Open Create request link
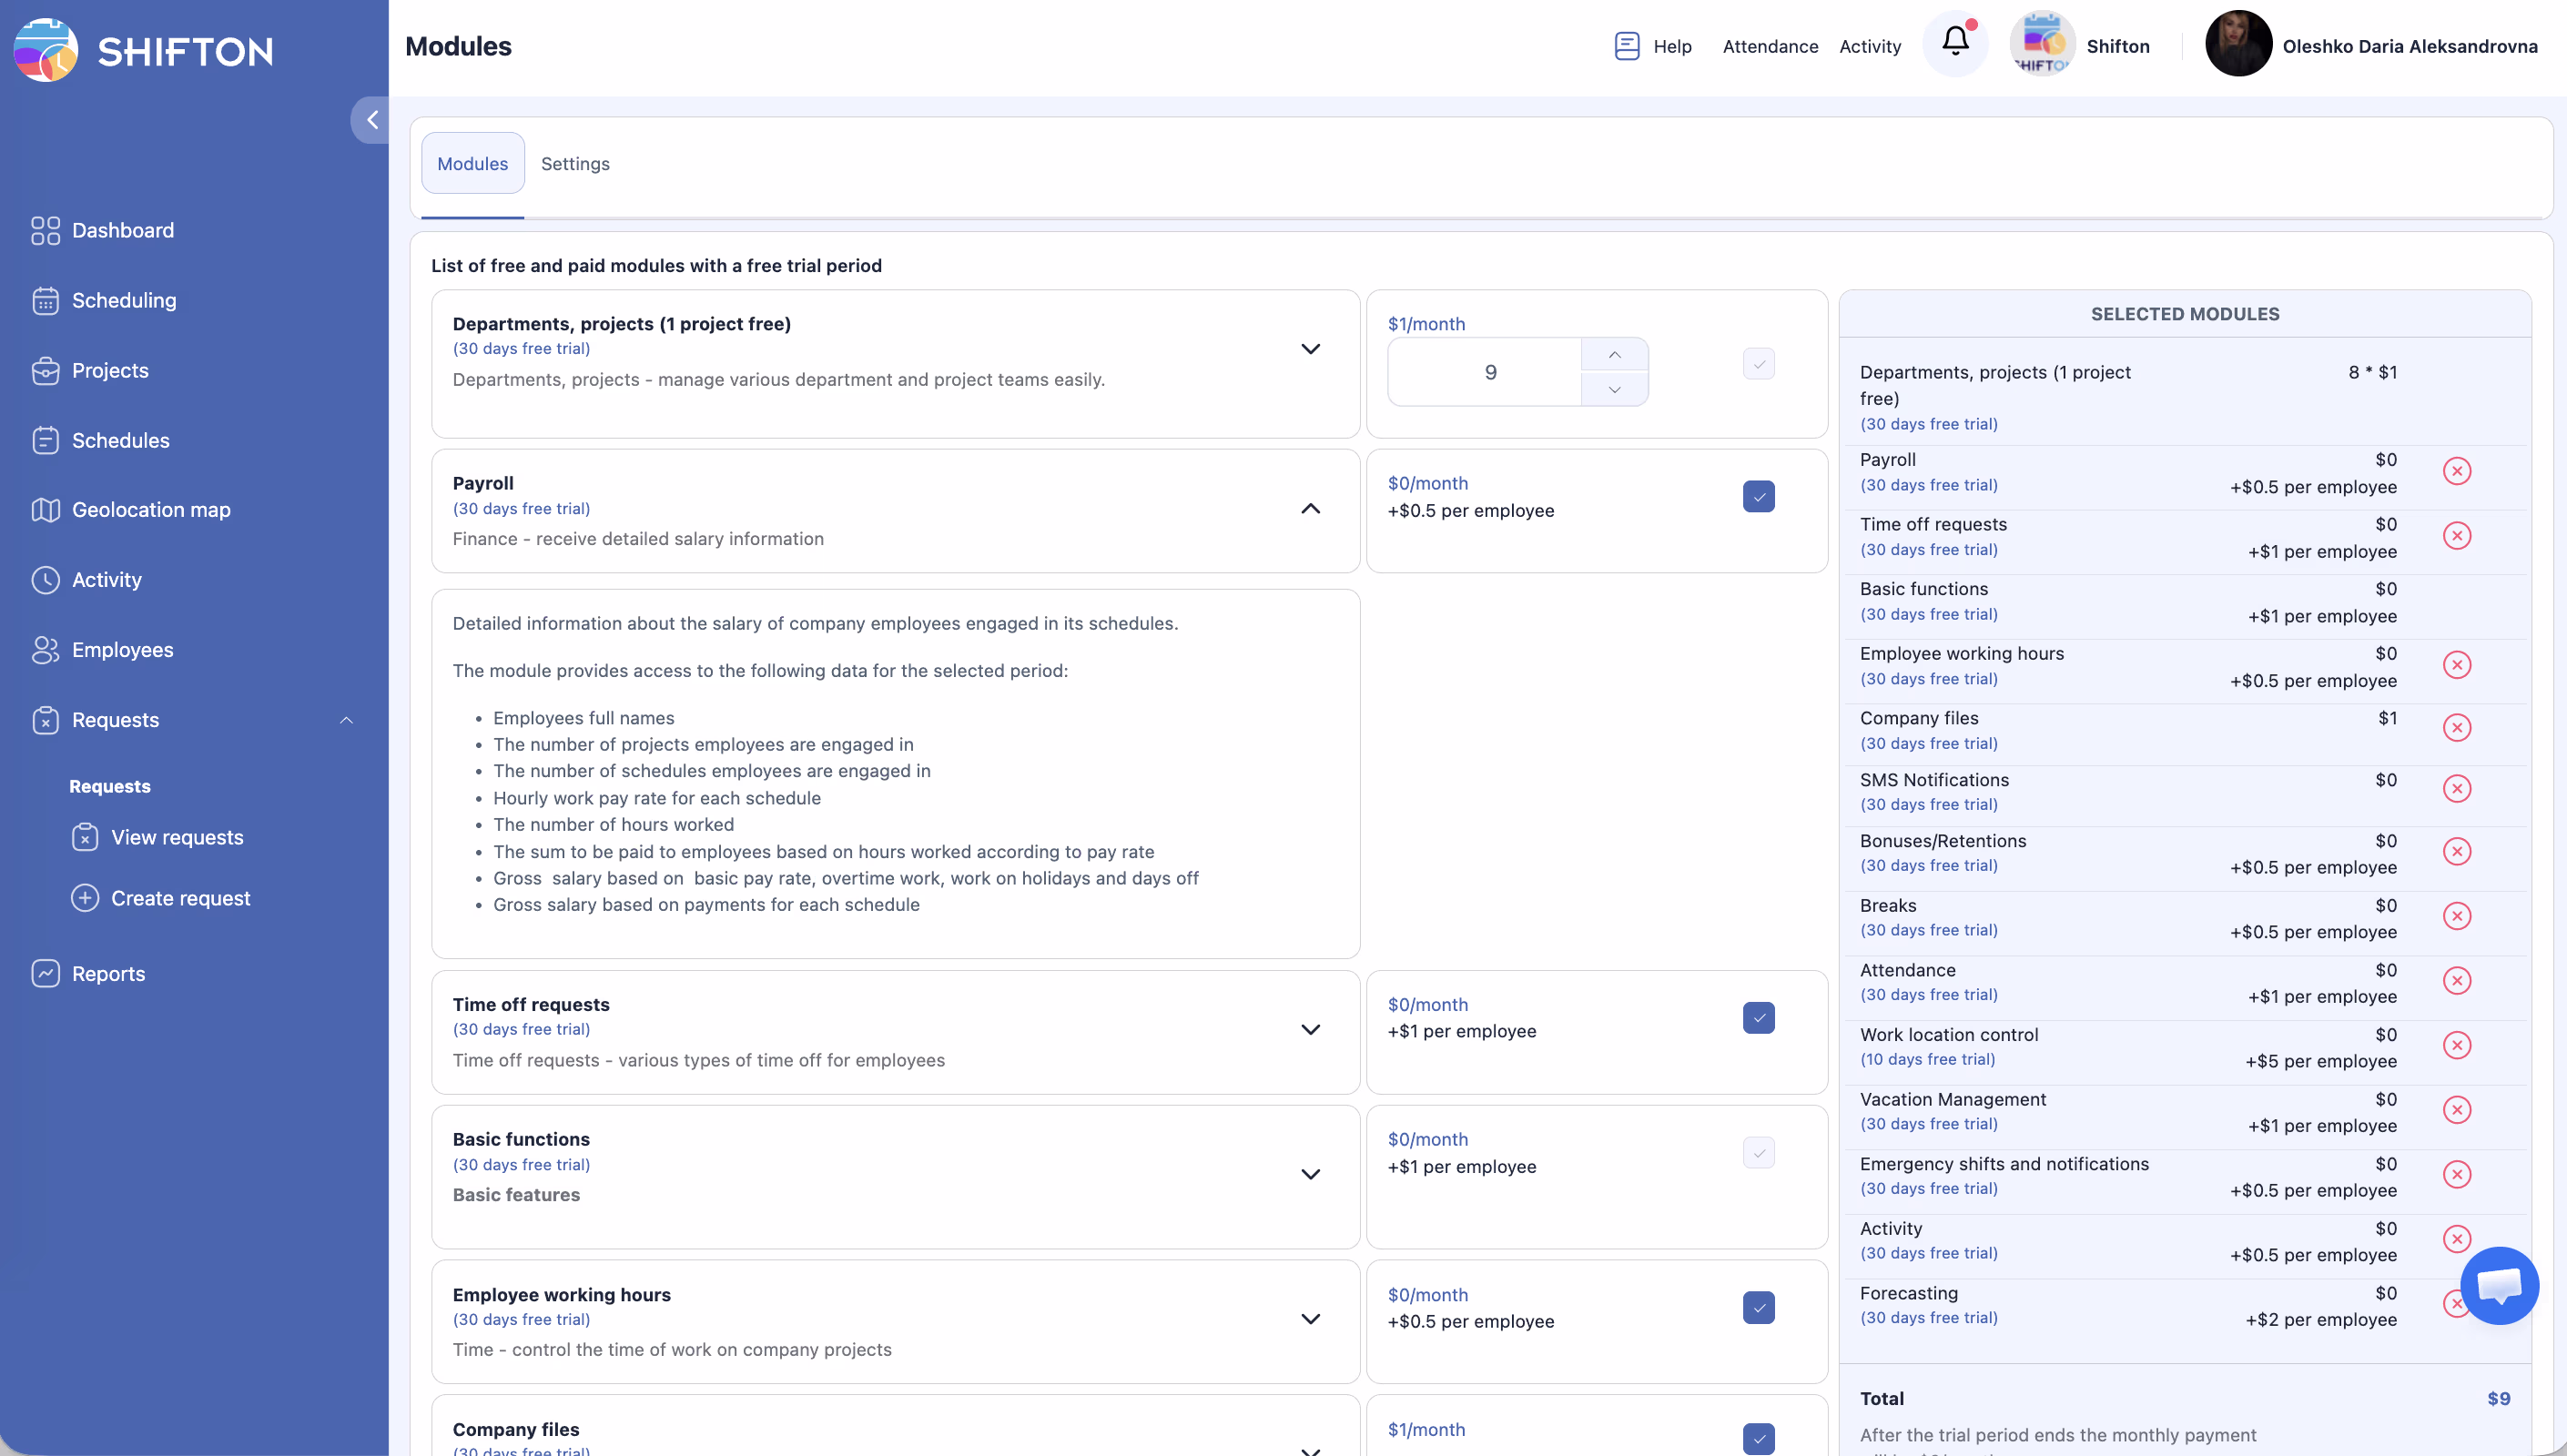This screenshot has width=2567, height=1456. (180, 898)
